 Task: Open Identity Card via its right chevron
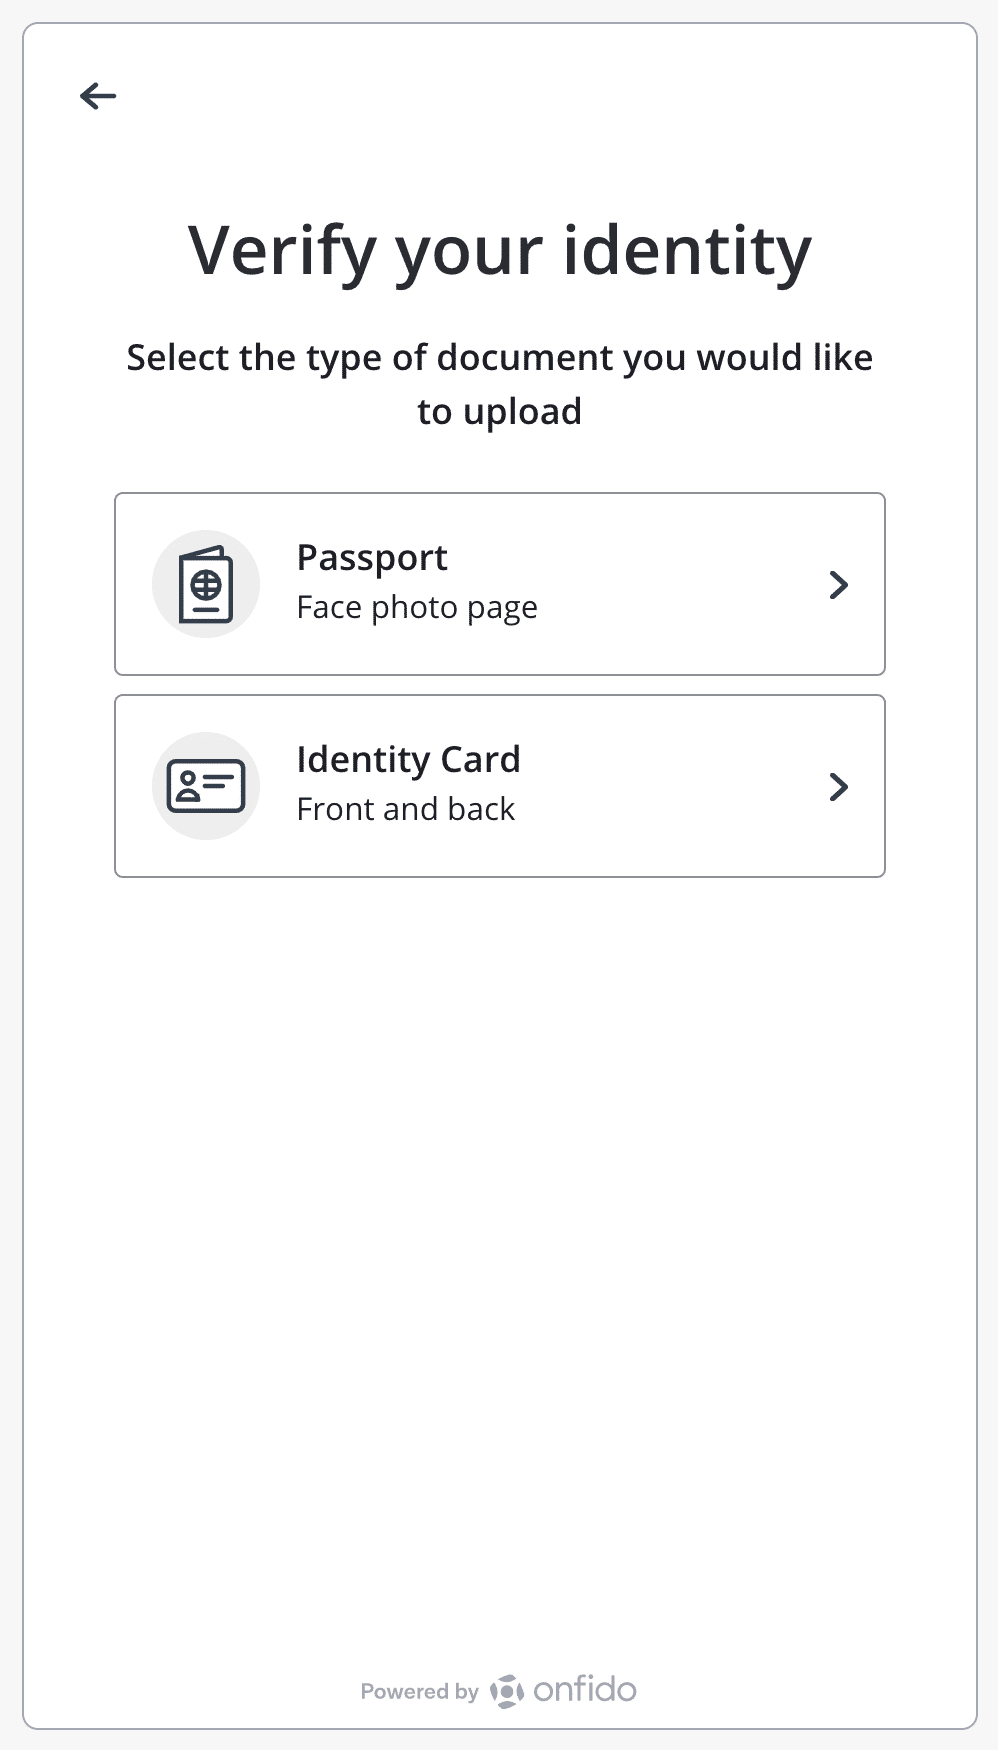tap(839, 787)
